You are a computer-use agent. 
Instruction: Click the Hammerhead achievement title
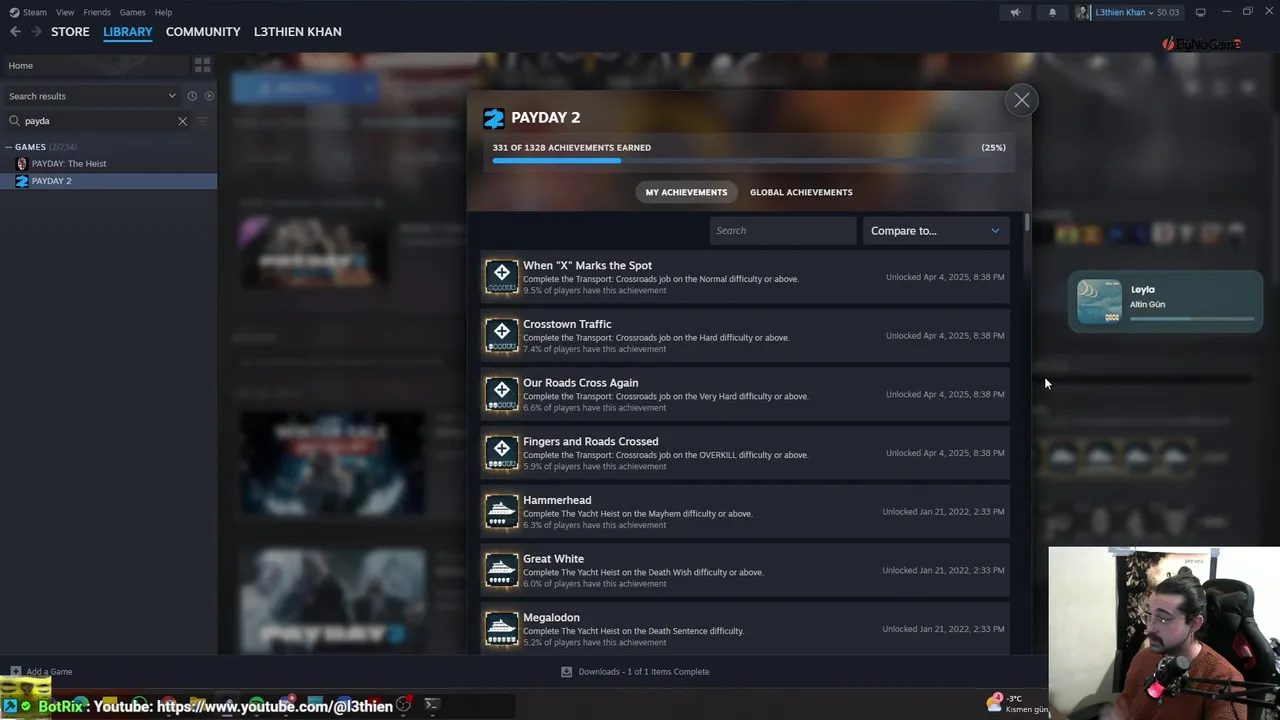(557, 500)
